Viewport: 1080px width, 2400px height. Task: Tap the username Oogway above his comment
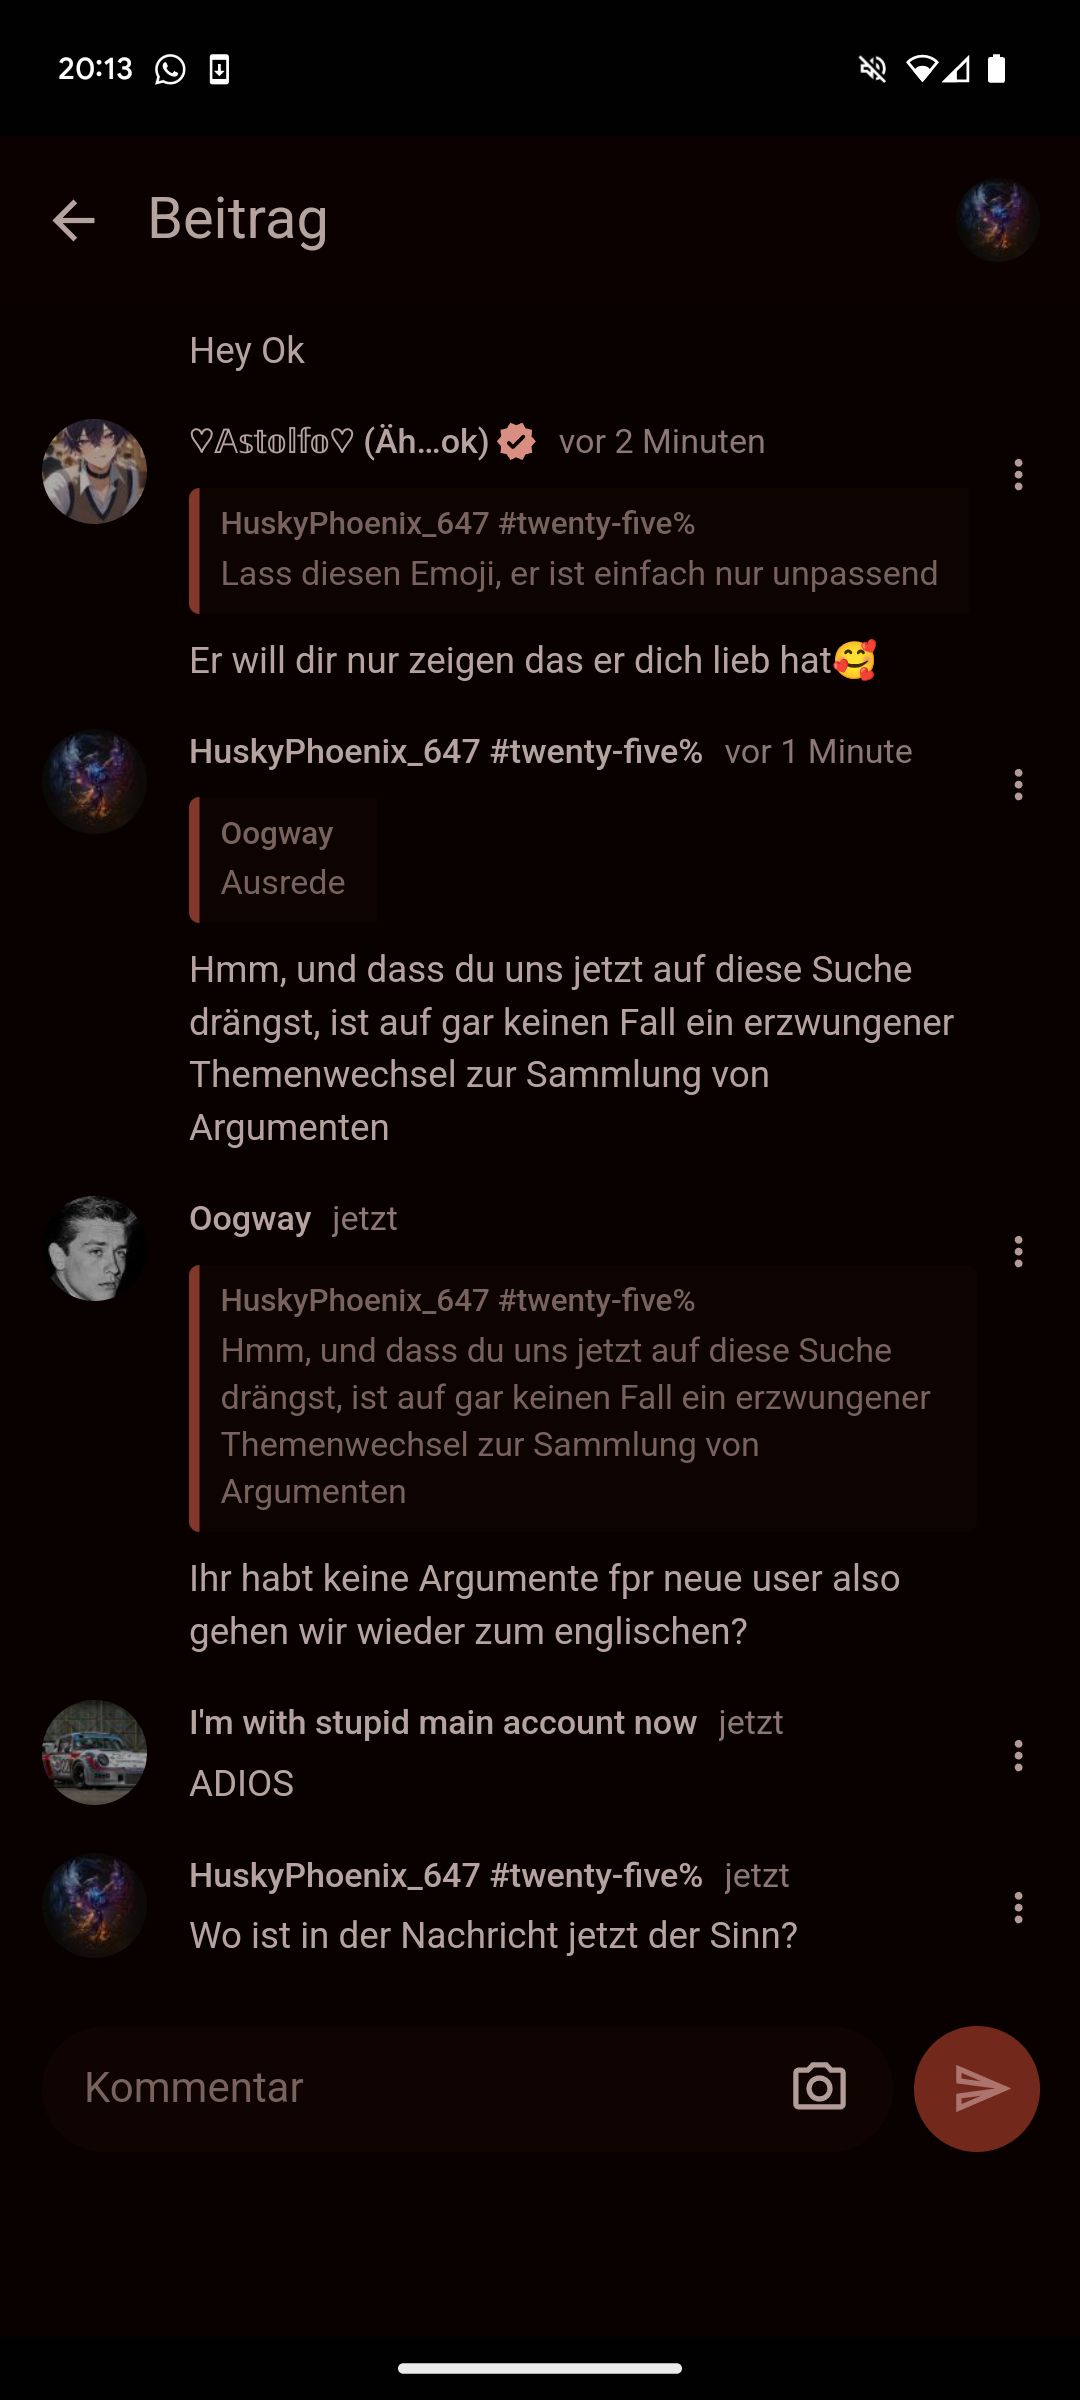pyautogui.click(x=250, y=1219)
